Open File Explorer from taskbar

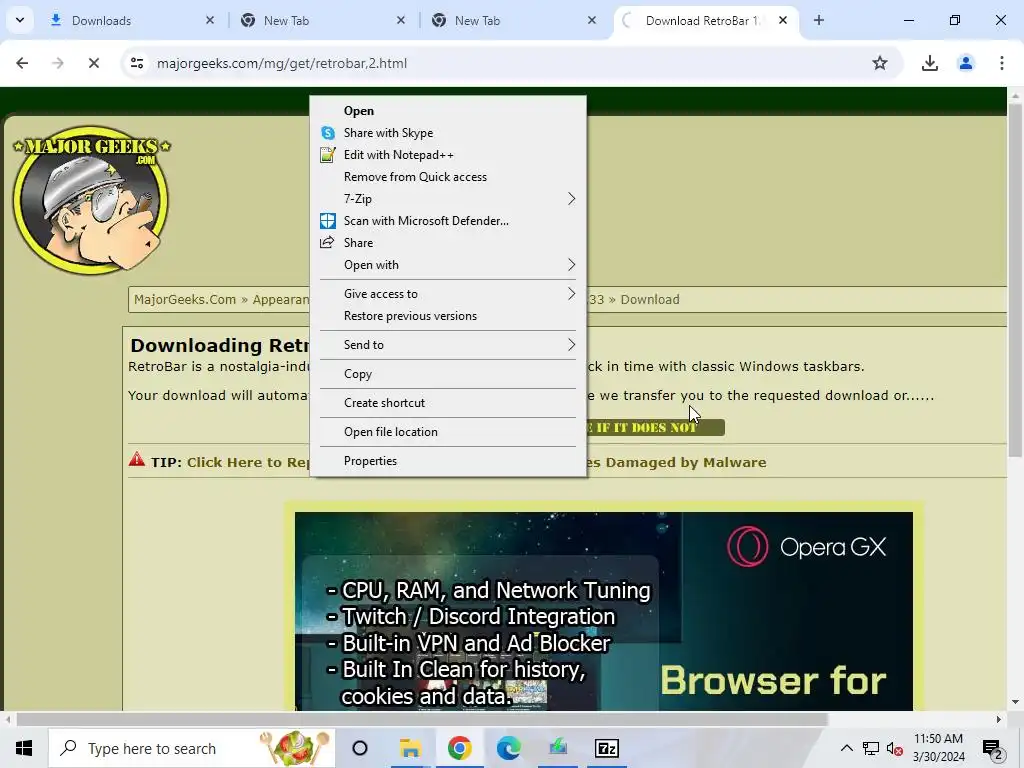pyautogui.click(x=411, y=748)
